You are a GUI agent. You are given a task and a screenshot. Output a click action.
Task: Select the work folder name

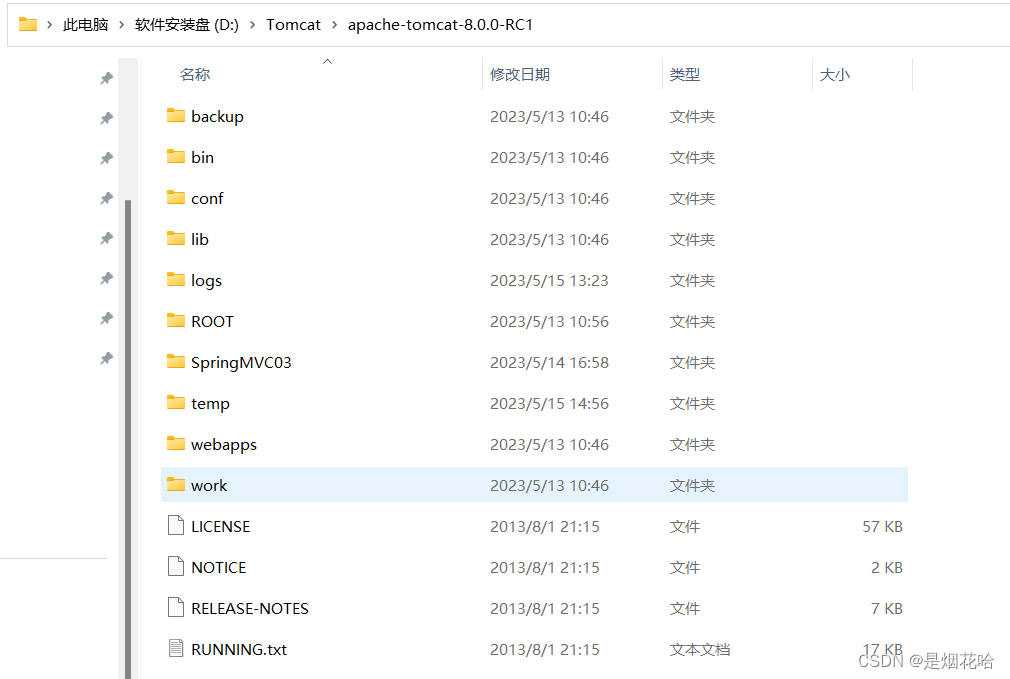pyautogui.click(x=209, y=486)
